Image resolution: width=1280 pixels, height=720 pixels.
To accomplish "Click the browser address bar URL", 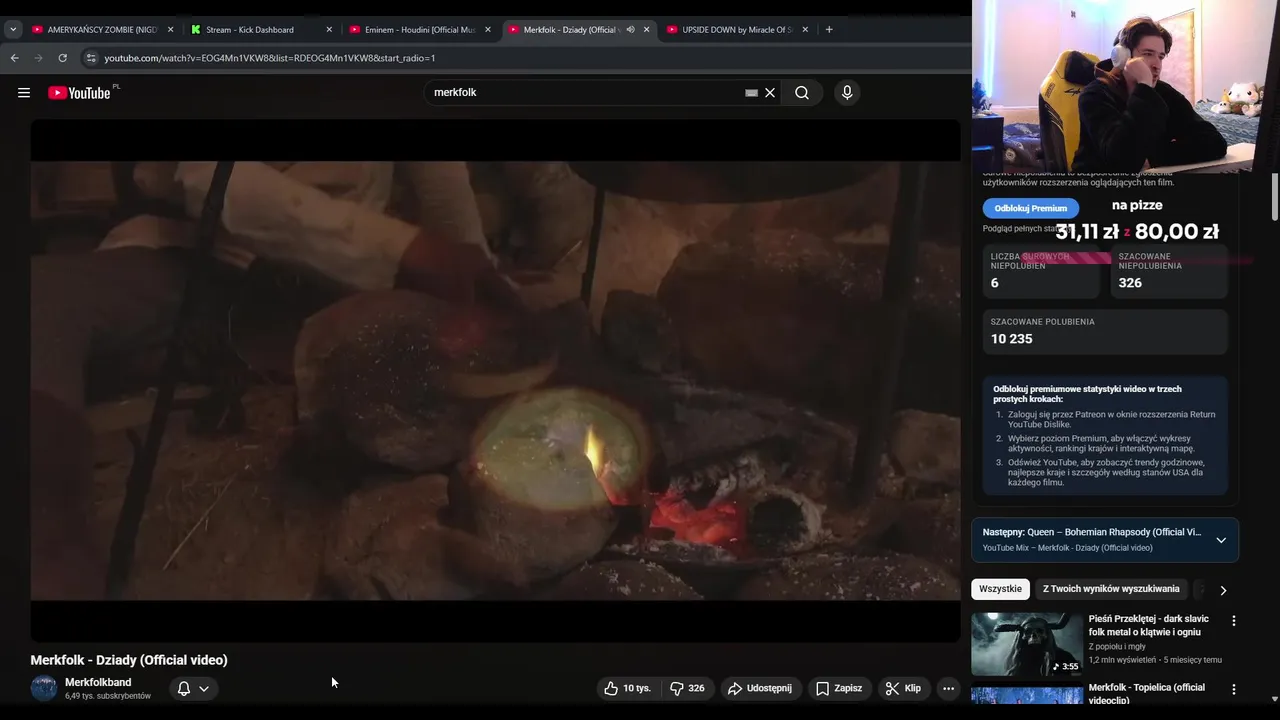I will 270,58.
